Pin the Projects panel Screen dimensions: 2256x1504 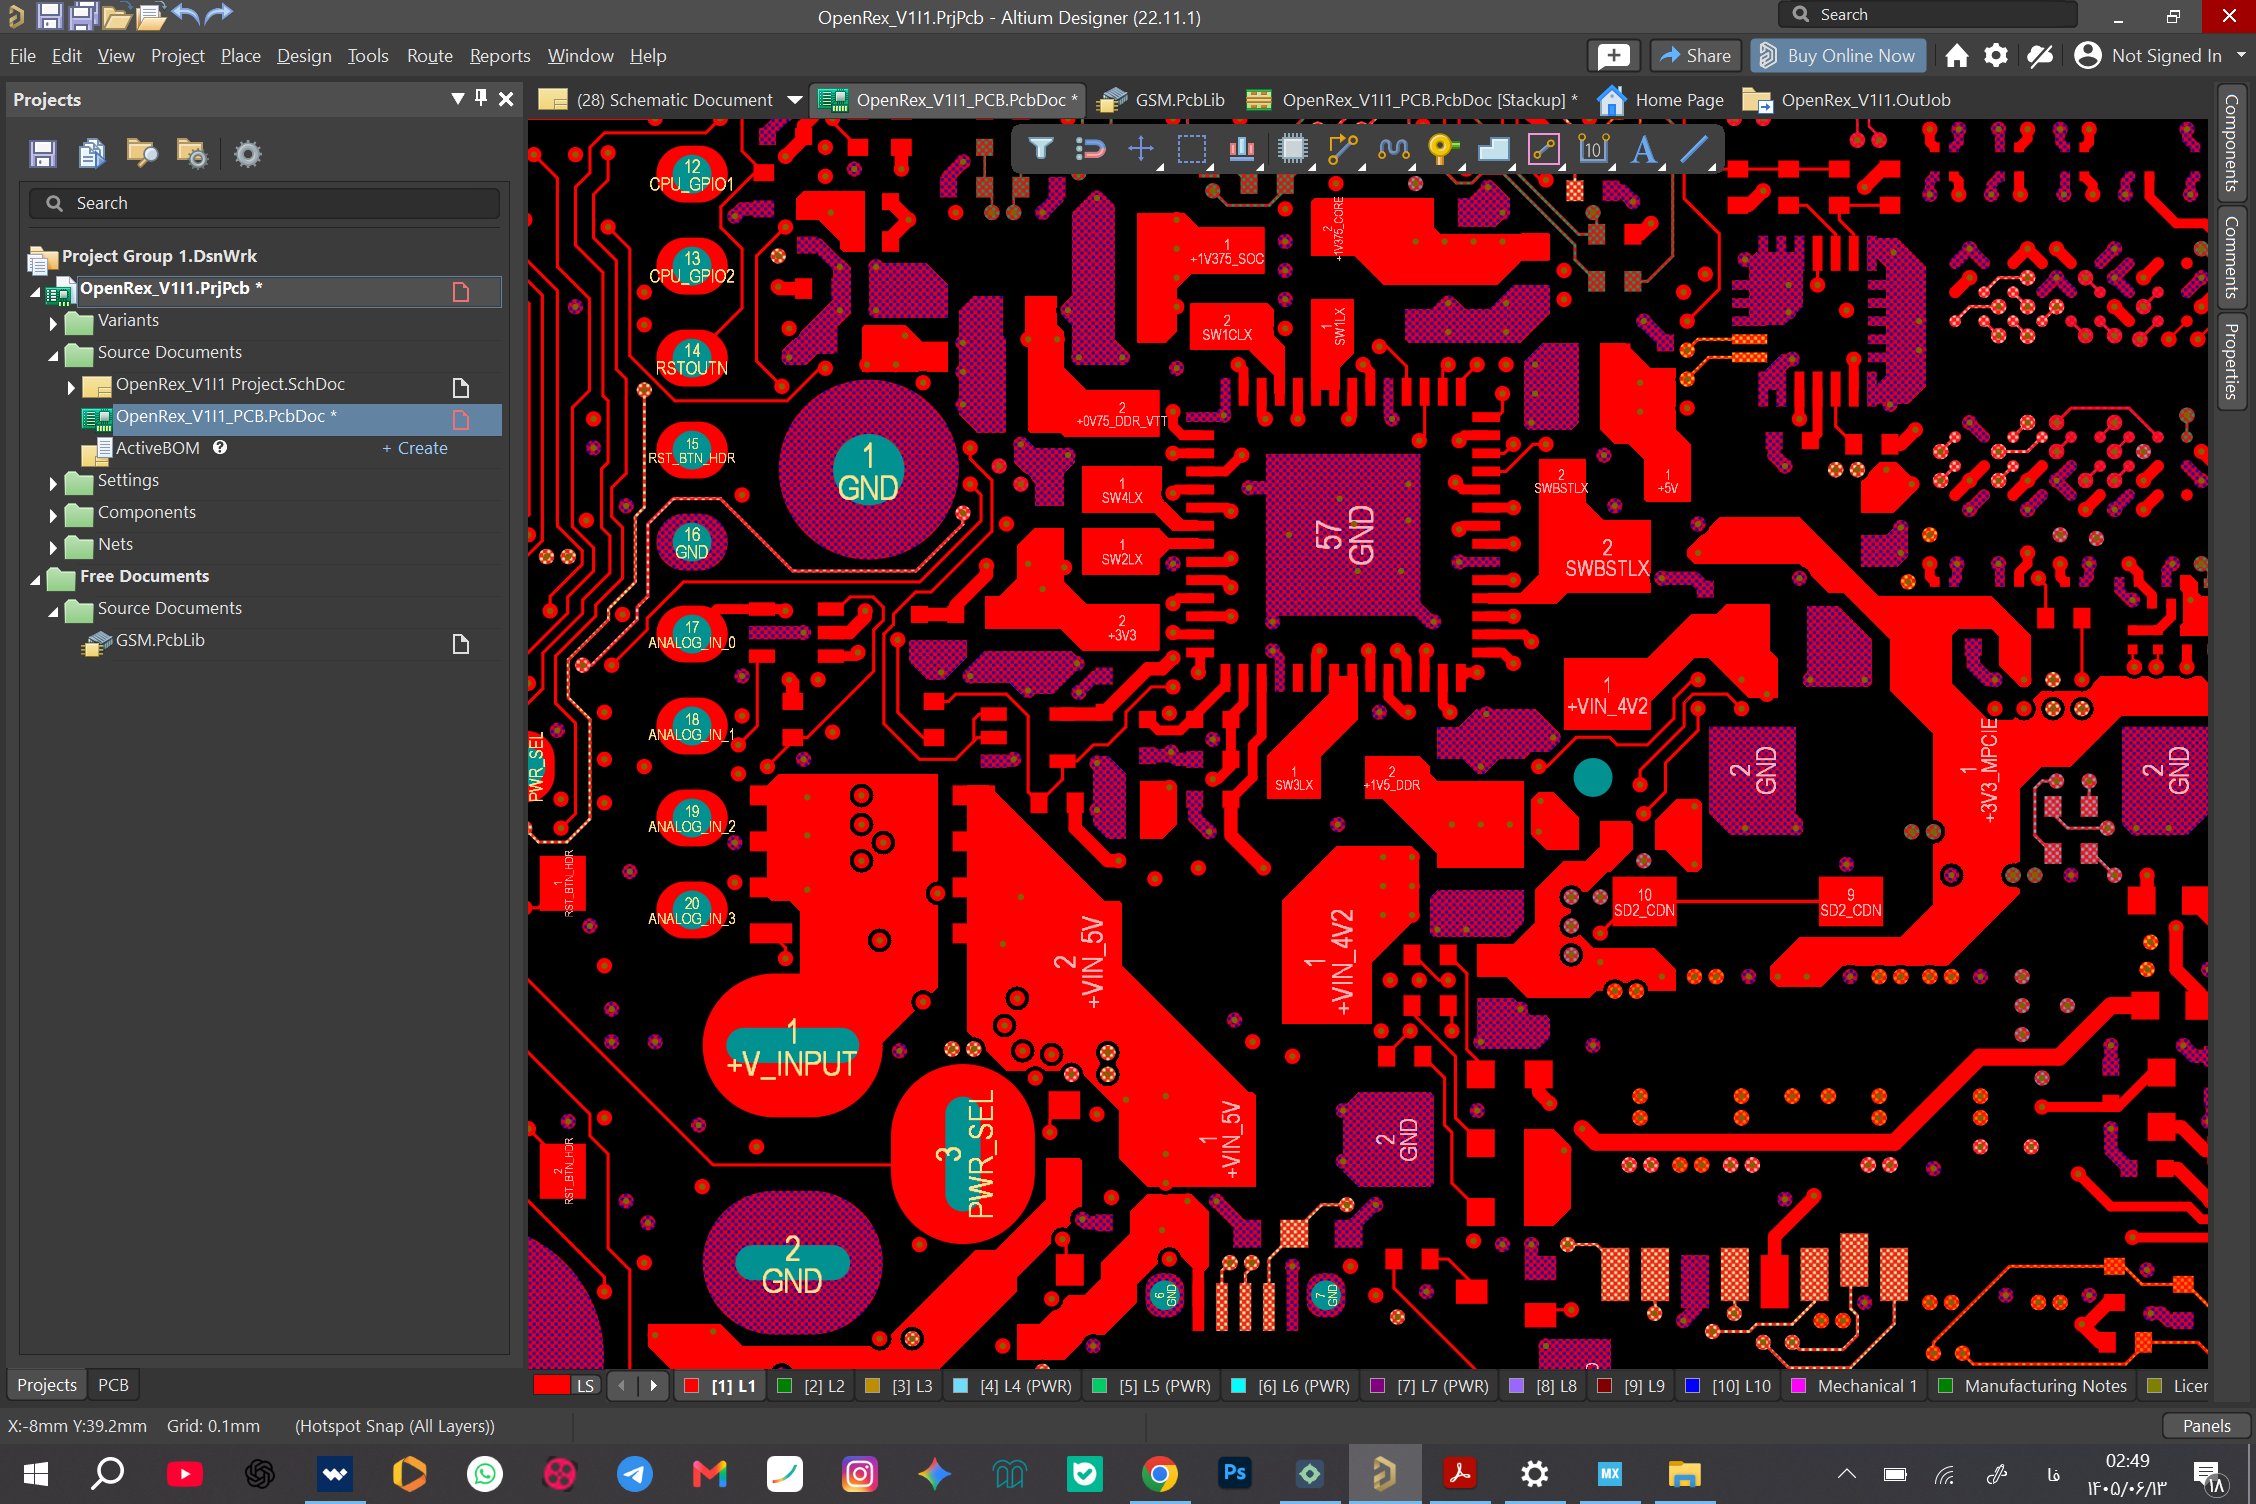[481, 98]
